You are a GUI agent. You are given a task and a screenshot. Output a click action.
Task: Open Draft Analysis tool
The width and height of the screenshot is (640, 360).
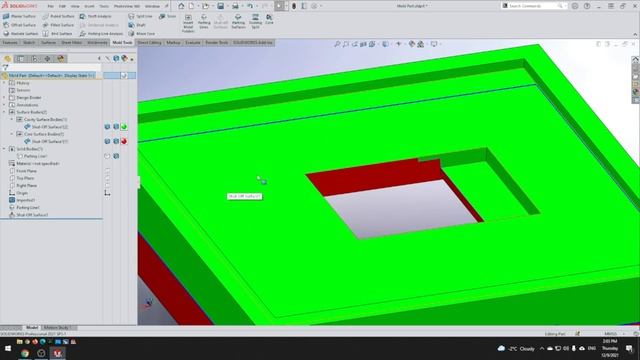(96, 16)
